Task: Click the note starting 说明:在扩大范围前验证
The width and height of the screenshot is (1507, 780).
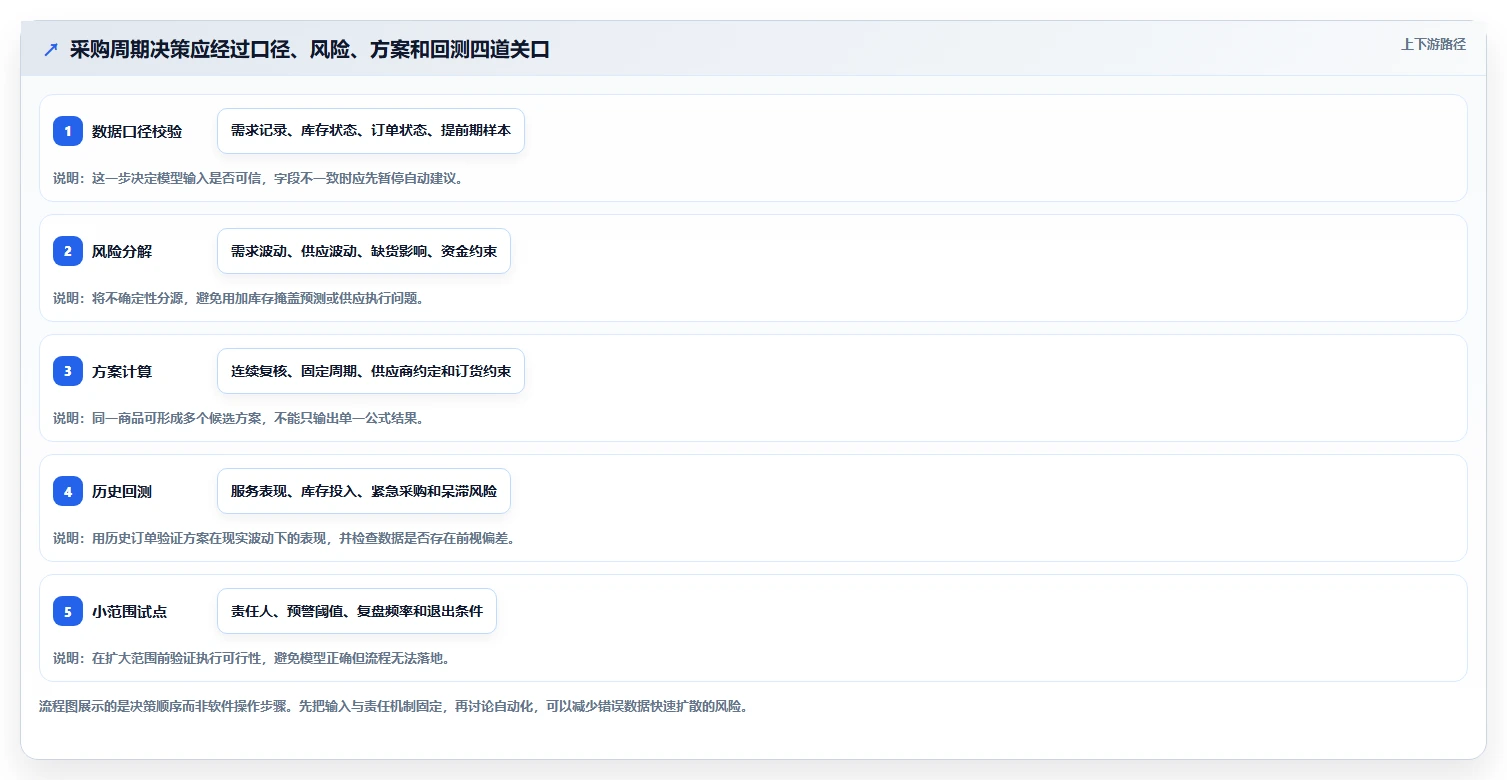Action: tap(252, 658)
